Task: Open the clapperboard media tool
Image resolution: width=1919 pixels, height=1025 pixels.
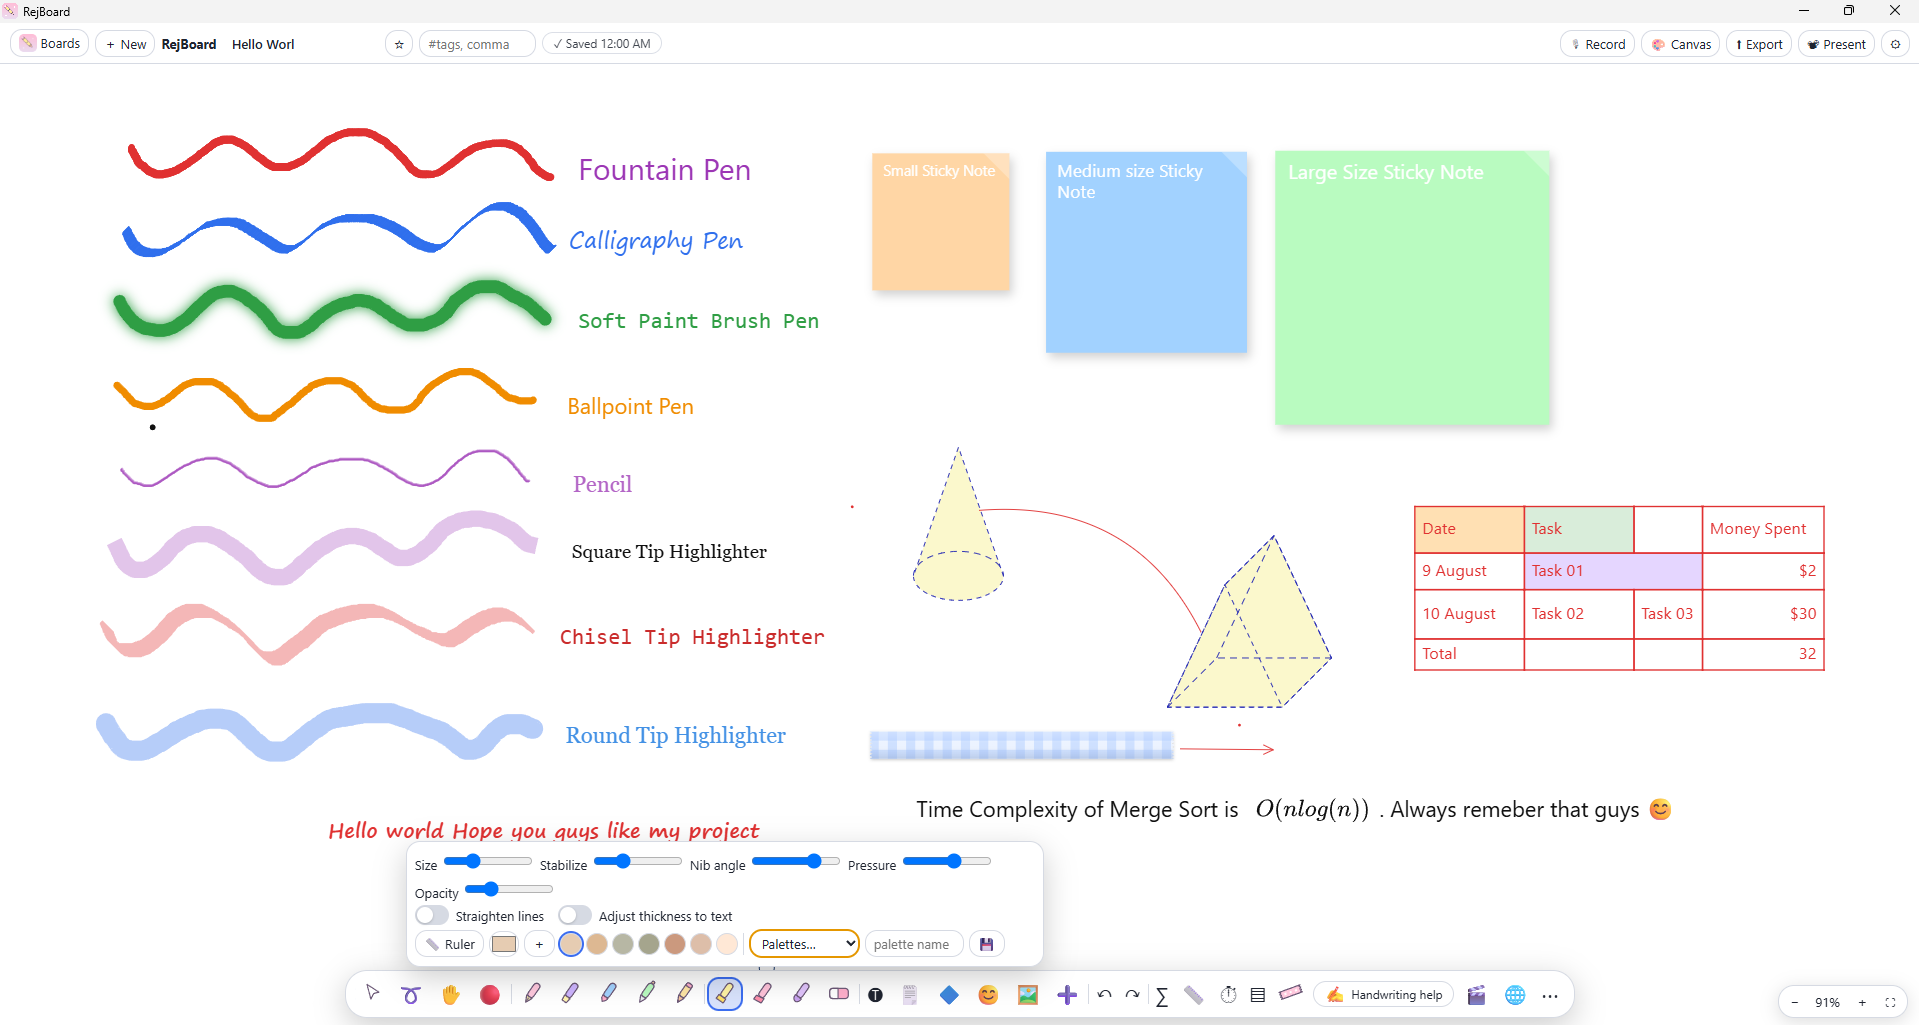Action: 1476,994
